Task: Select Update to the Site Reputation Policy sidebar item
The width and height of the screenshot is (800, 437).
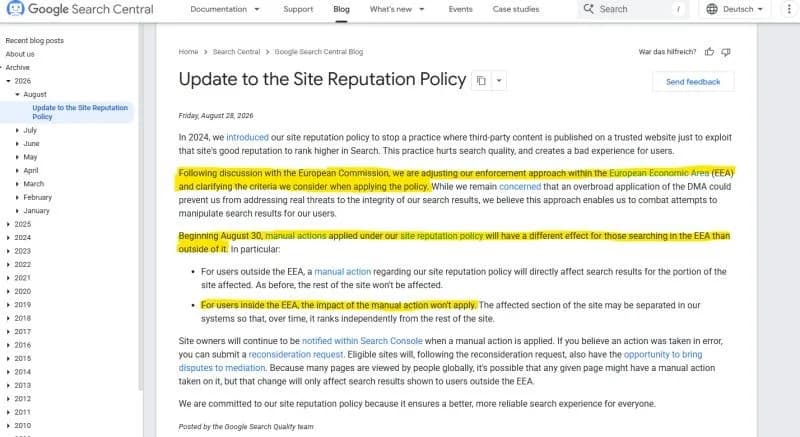Action: pos(80,112)
